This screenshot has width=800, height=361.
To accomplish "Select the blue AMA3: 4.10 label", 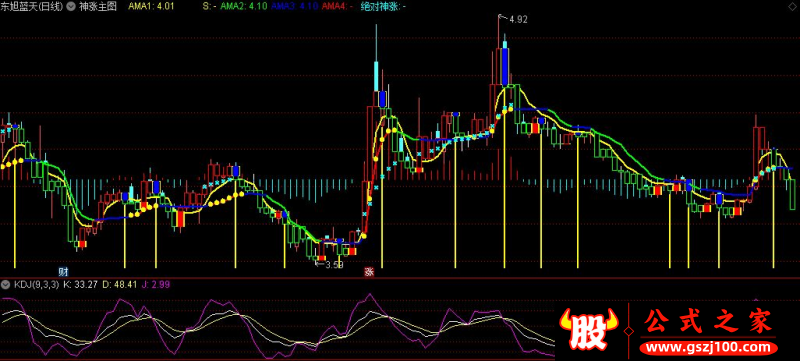I will (295, 7).
